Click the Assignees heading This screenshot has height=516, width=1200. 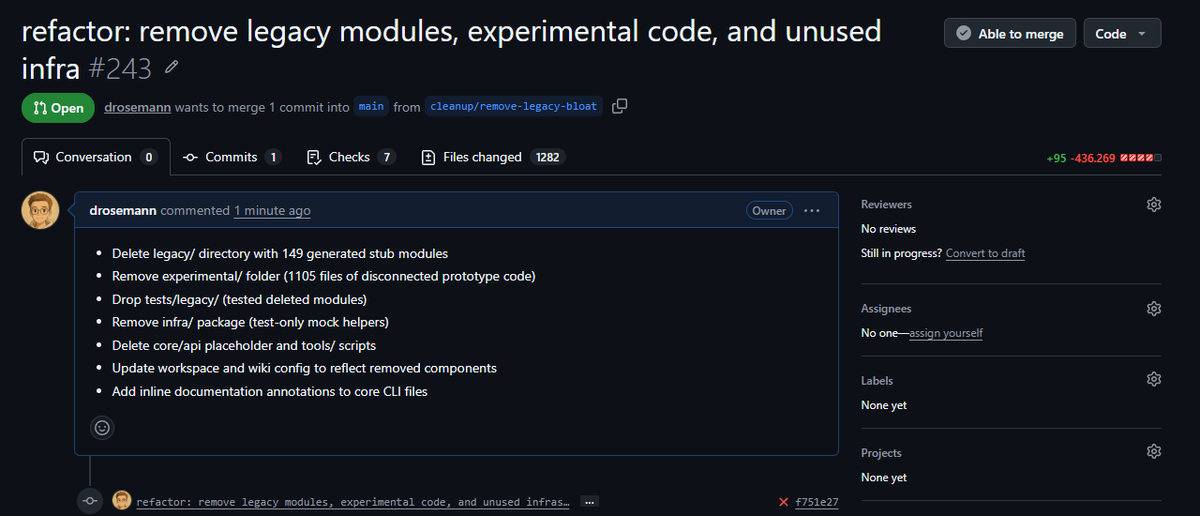(886, 308)
